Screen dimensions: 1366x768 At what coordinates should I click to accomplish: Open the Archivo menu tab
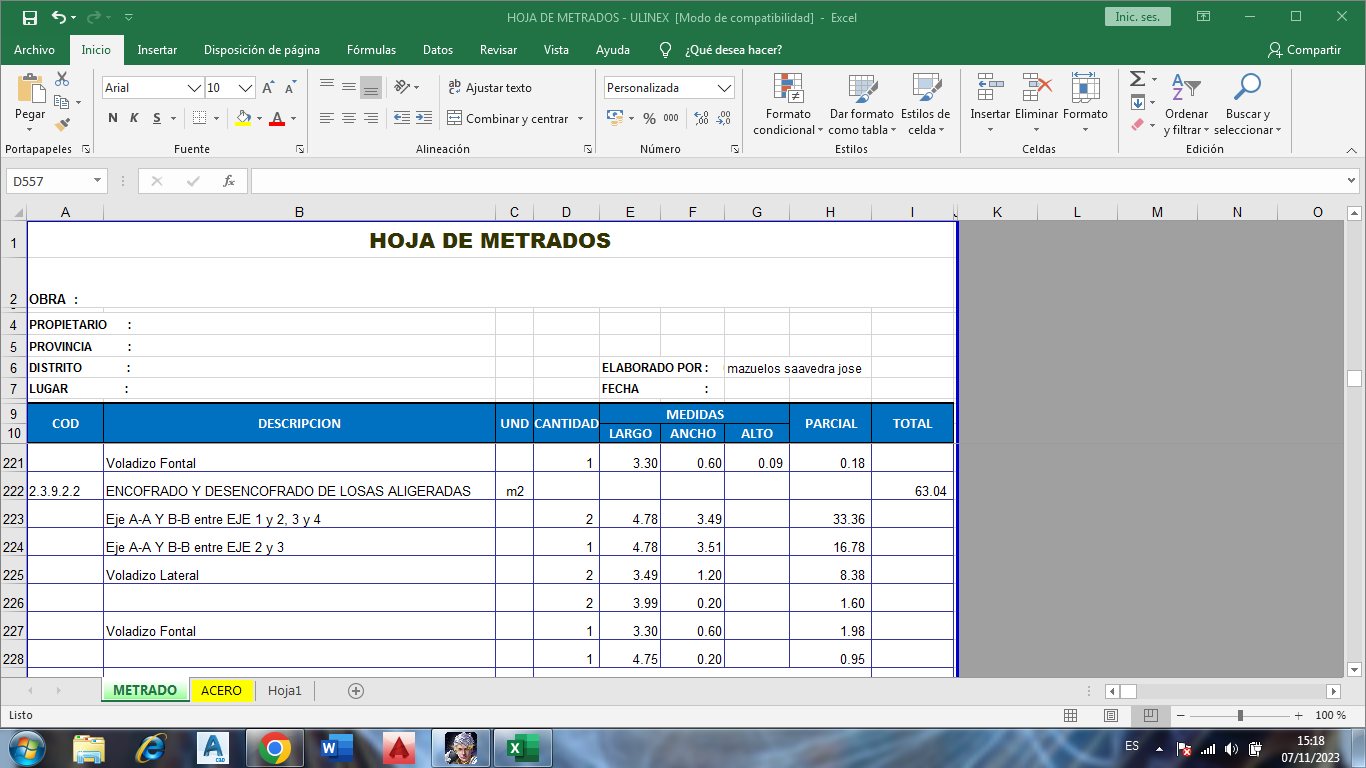click(34, 50)
